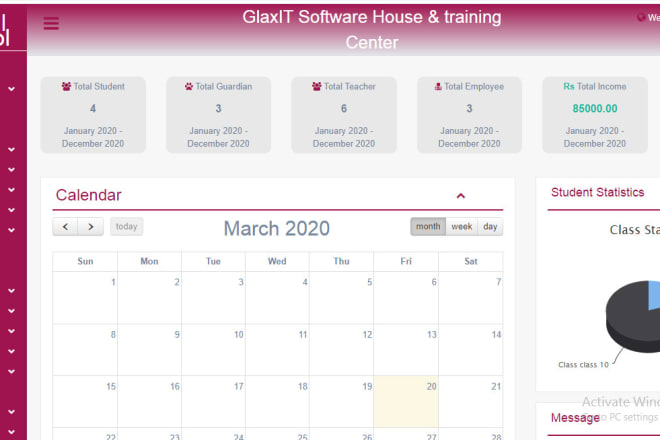660x440 pixels.
Task: Switch calendar to month view
Action: tap(428, 227)
